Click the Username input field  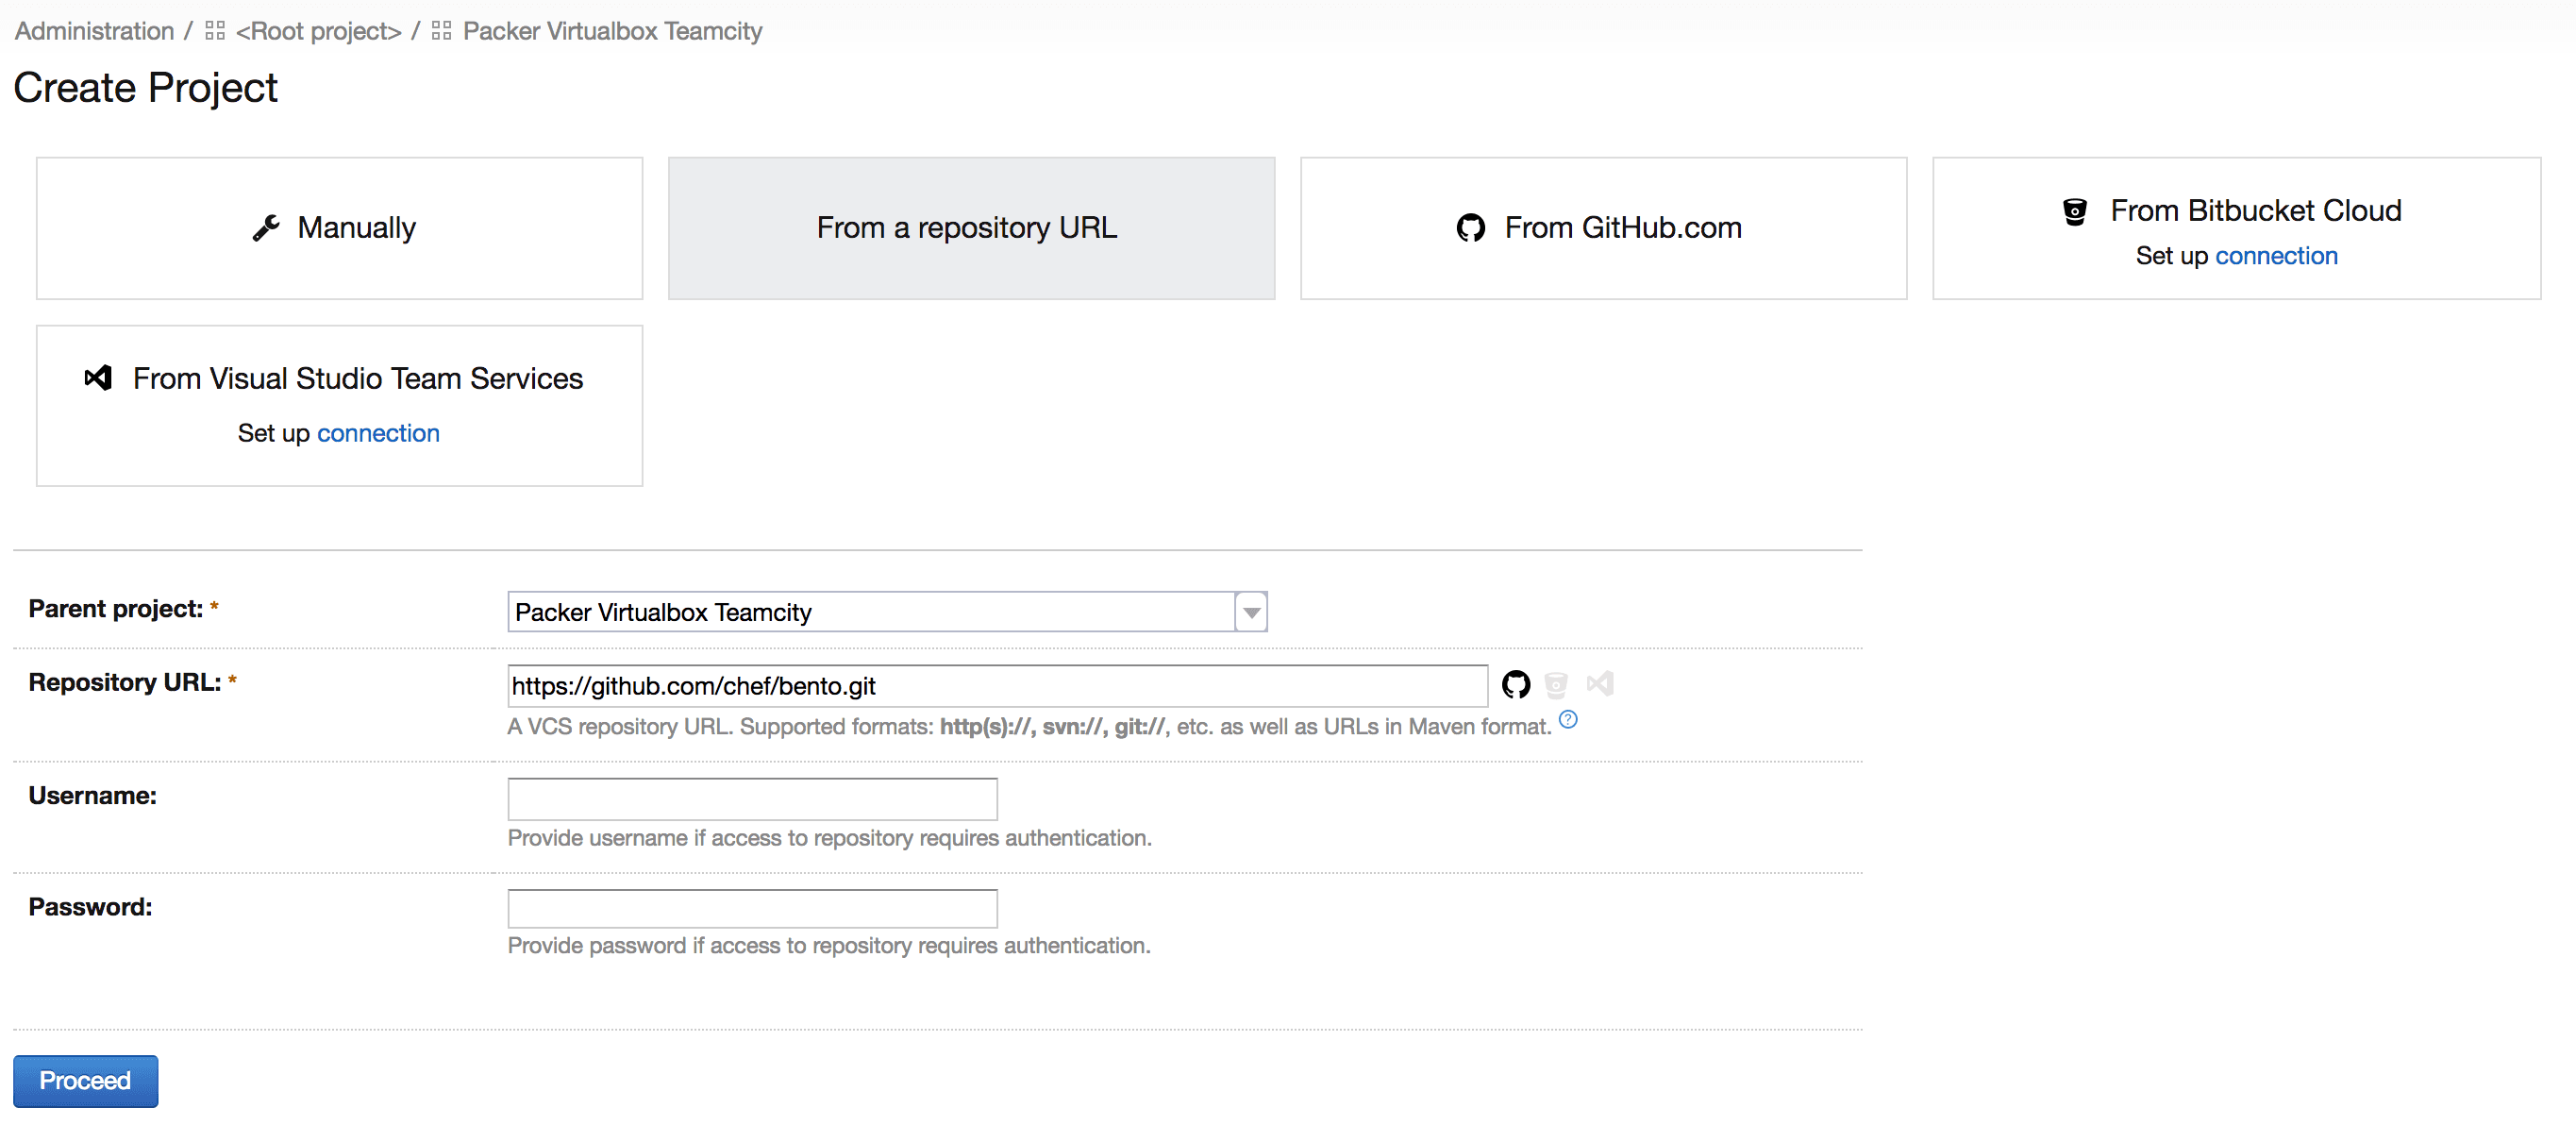tap(756, 797)
